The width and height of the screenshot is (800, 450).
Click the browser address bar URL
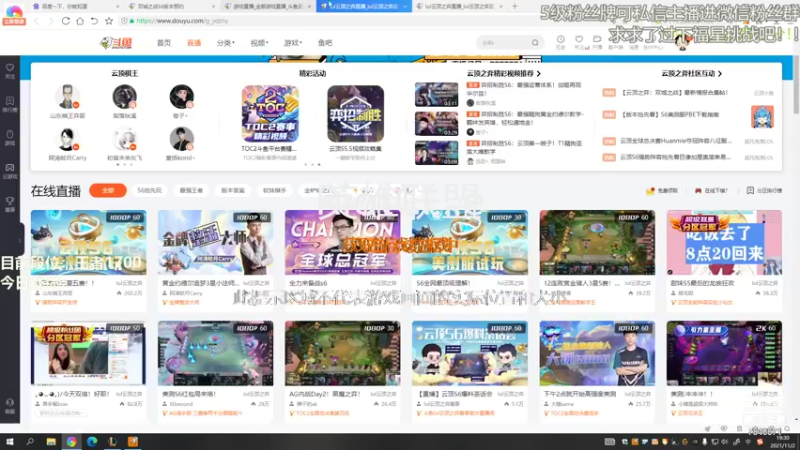tap(182, 21)
